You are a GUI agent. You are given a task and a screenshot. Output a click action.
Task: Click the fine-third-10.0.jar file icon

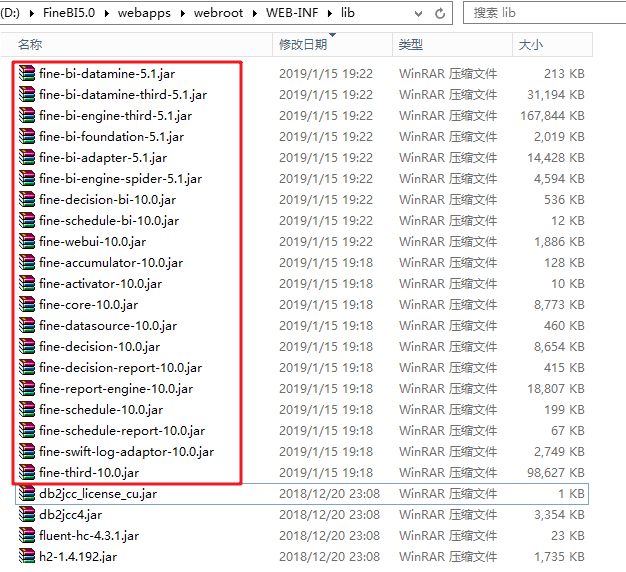(27, 473)
